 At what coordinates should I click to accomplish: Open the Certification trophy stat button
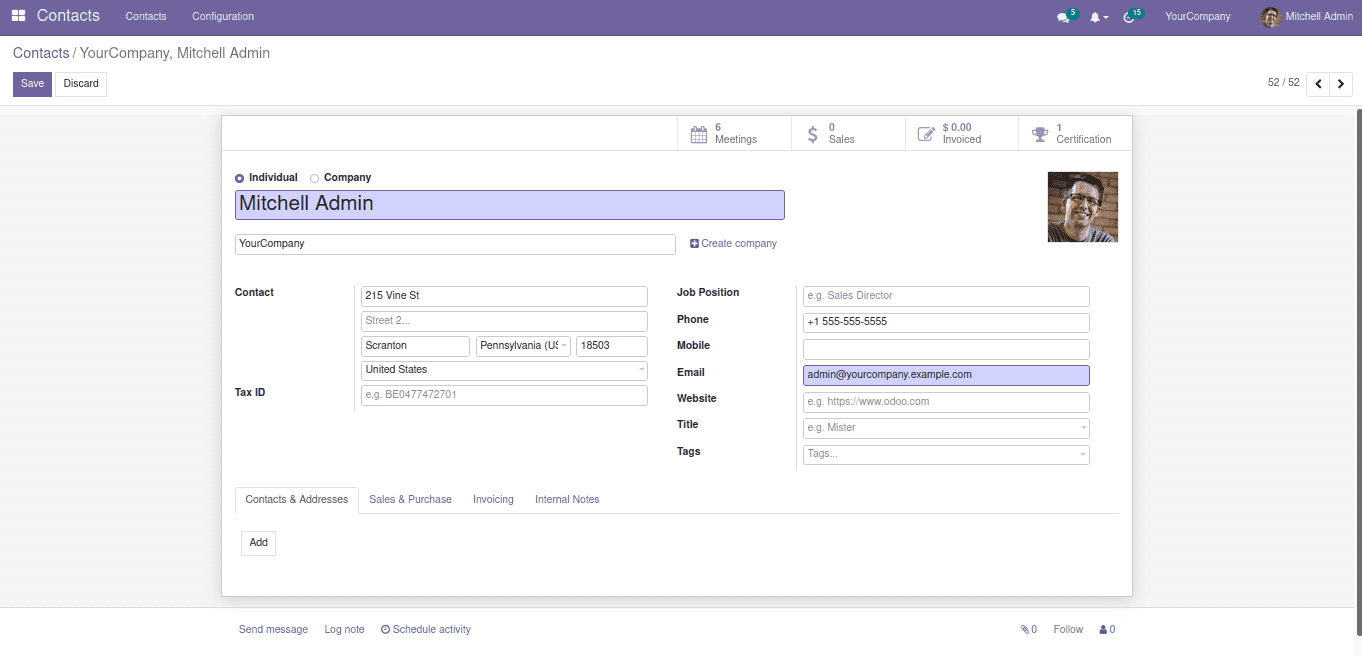(1074, 133)
